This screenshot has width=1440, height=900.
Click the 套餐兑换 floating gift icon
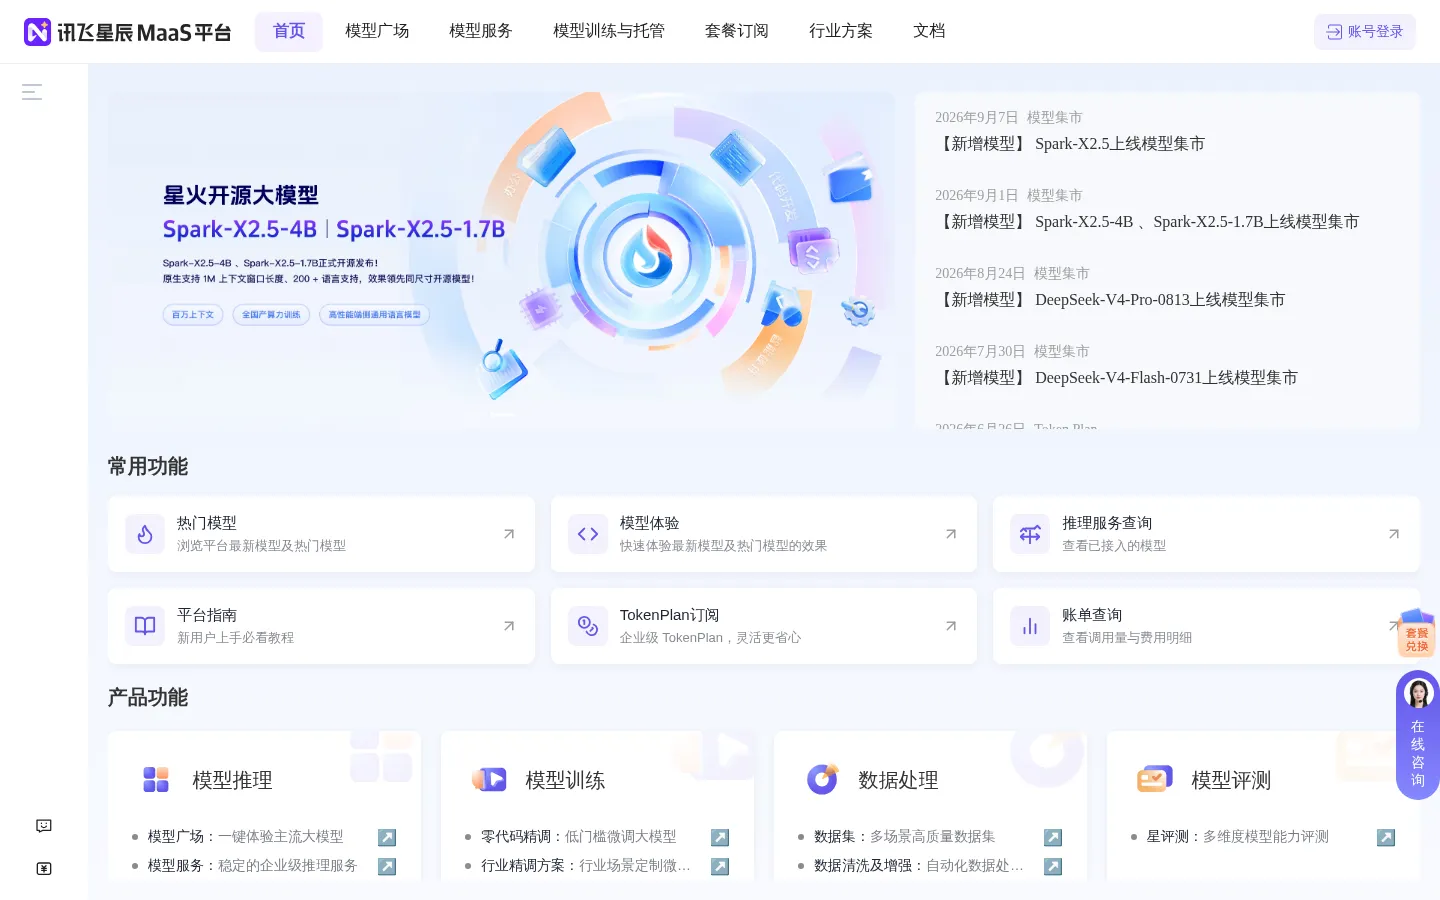1417,633
